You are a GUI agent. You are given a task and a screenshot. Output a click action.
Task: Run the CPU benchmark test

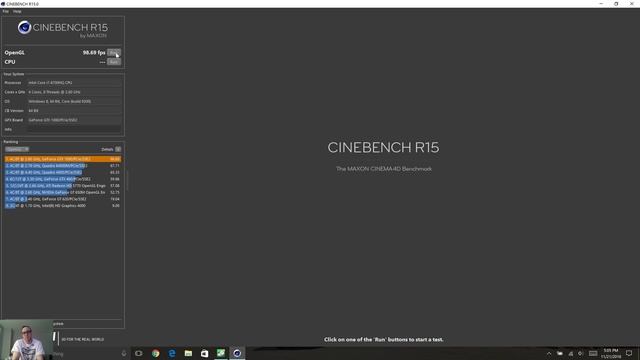[114, 62]
